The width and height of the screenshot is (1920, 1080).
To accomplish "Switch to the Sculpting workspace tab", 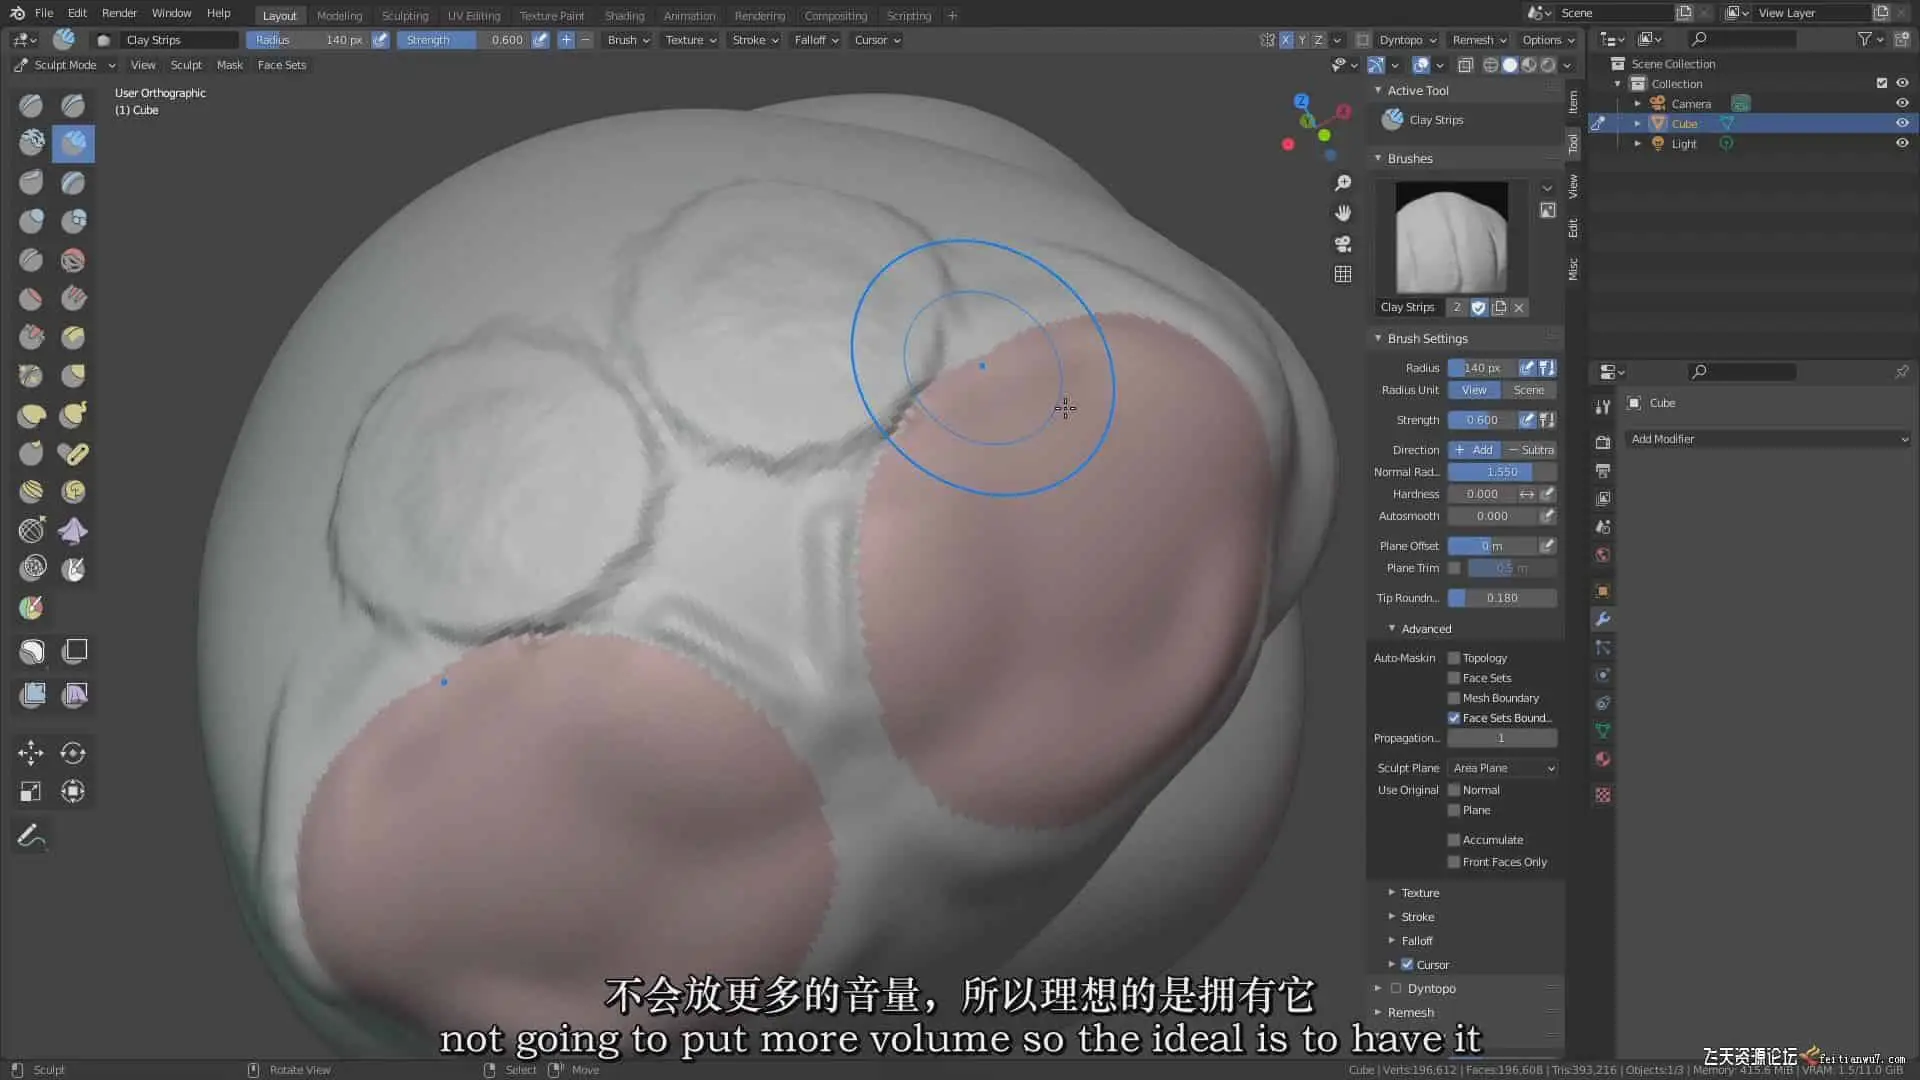I will click(x=404, y=15).
